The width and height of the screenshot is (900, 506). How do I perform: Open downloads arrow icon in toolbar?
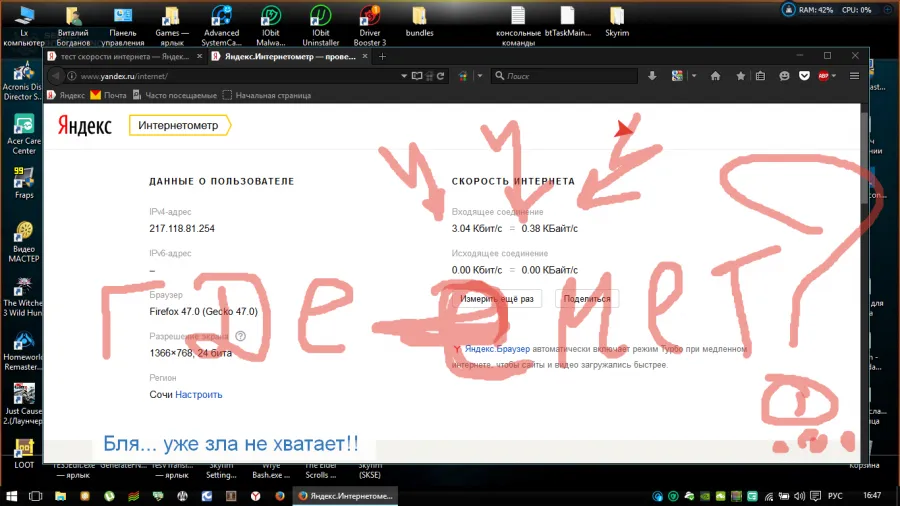click(652, 76)
